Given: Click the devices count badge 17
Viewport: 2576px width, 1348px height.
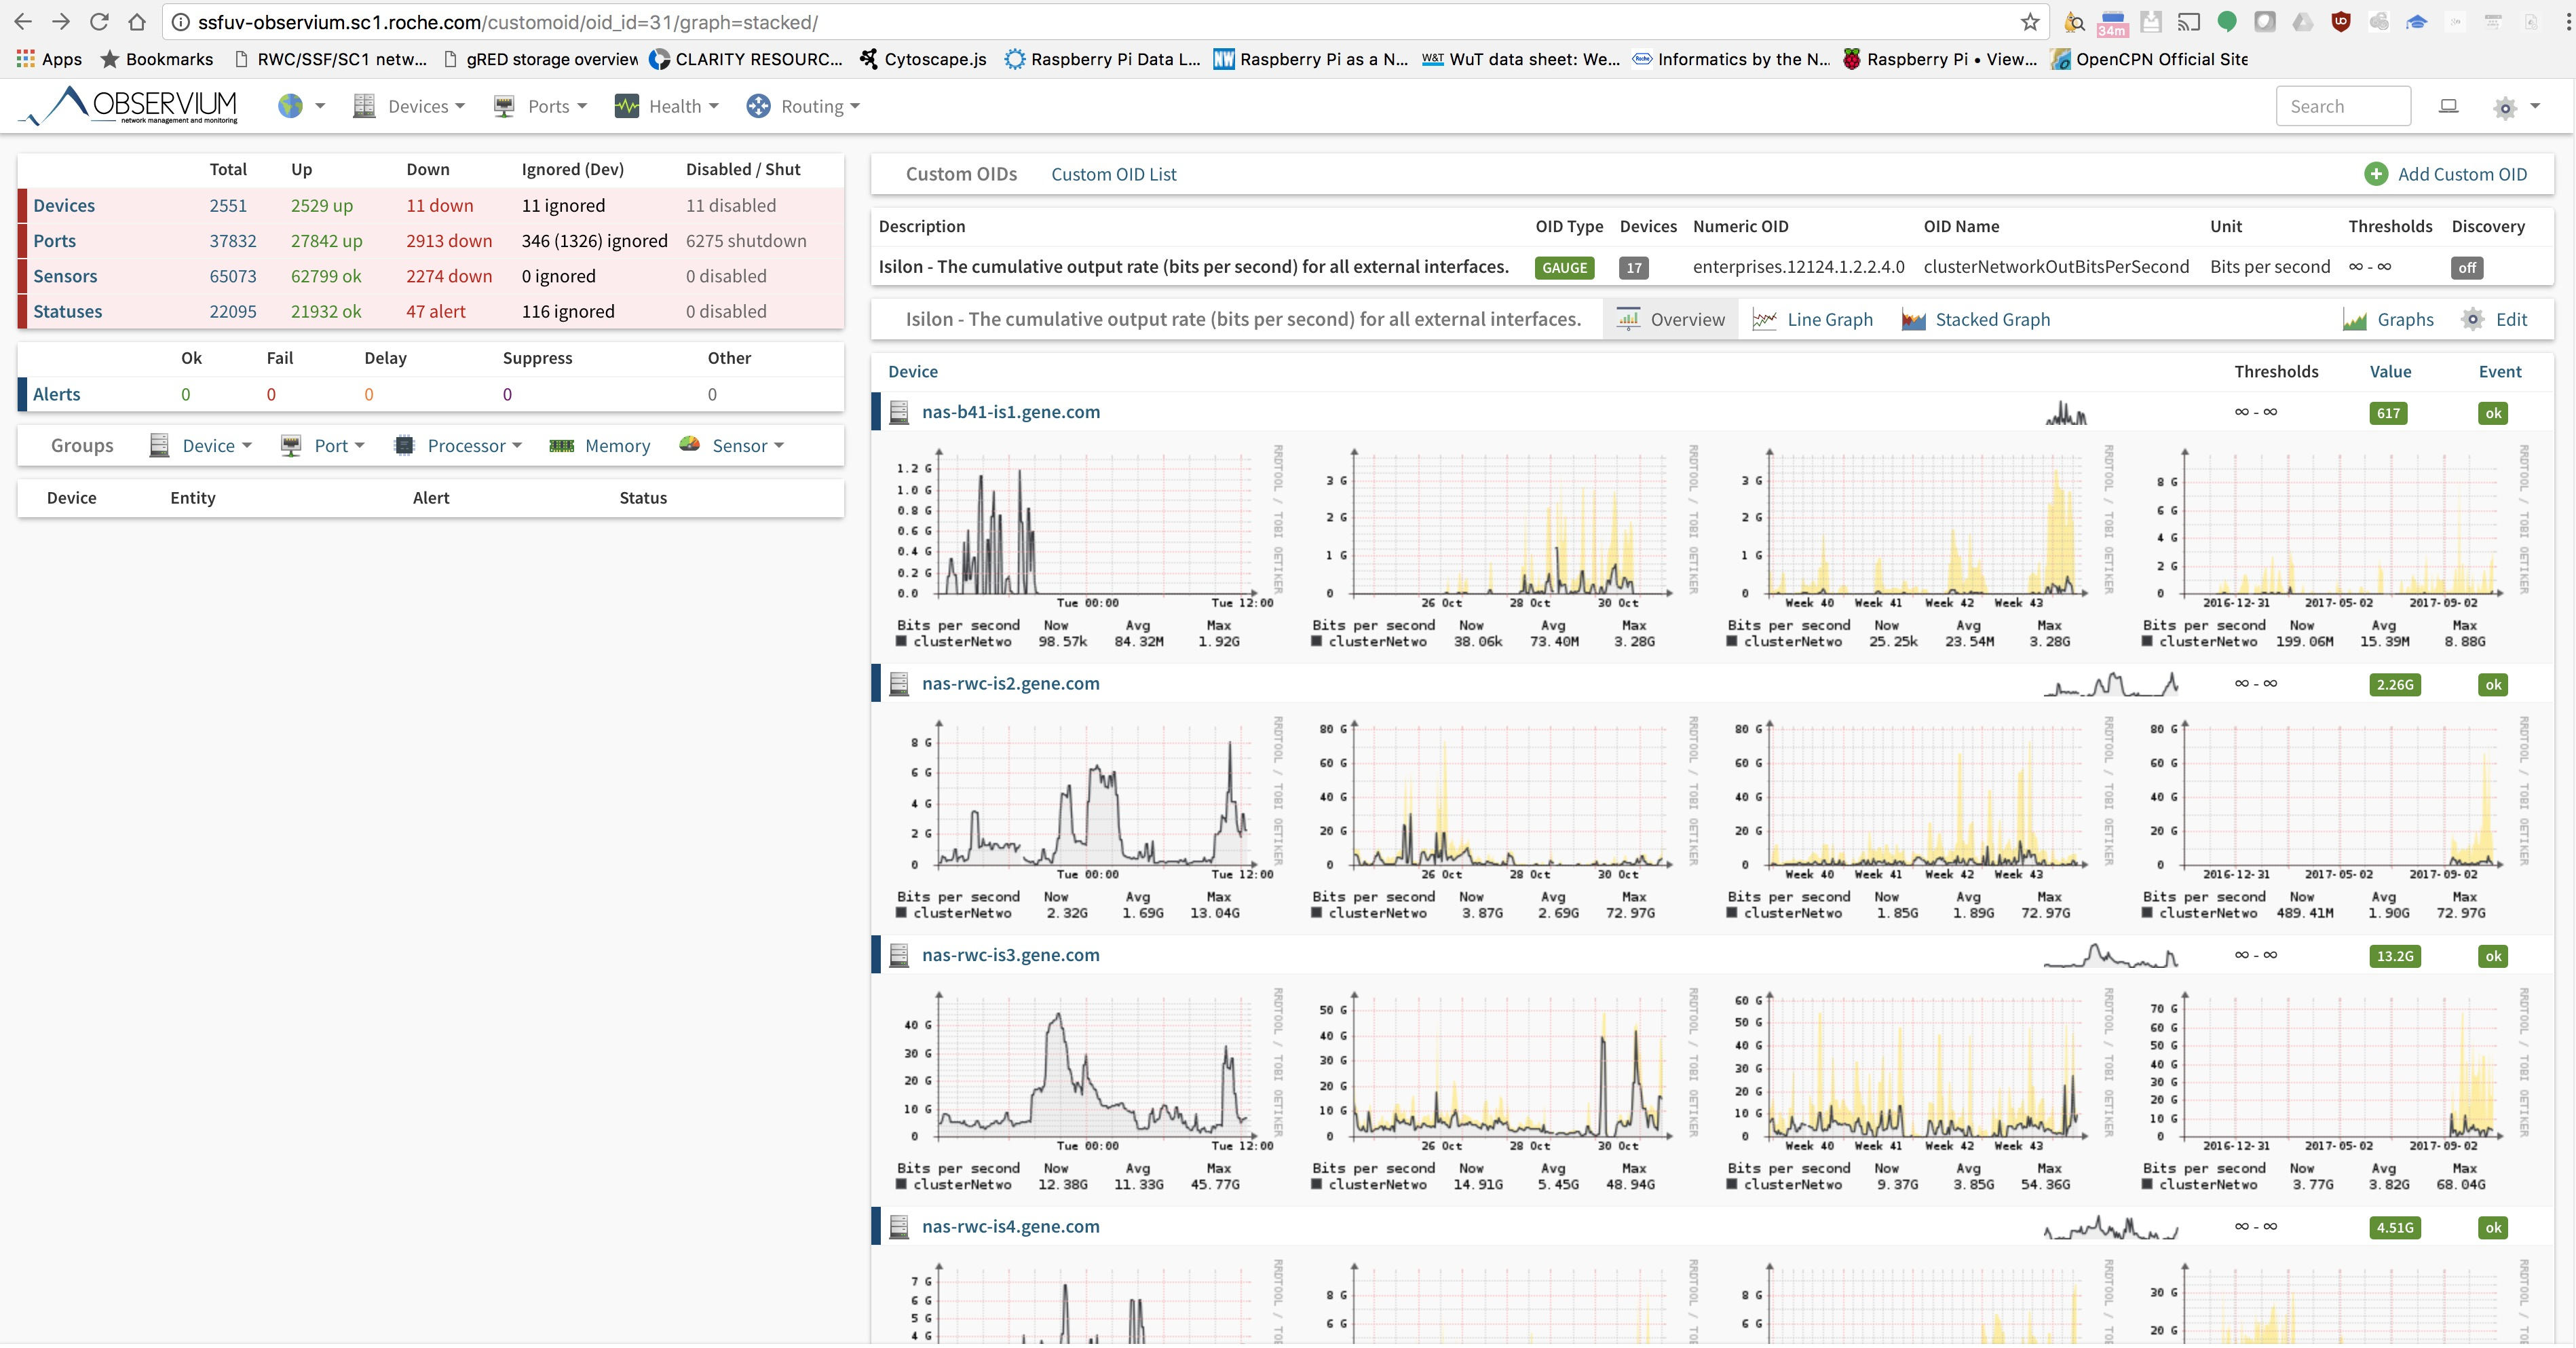Looking at the screenshot, I should [x=1633, y=267].
